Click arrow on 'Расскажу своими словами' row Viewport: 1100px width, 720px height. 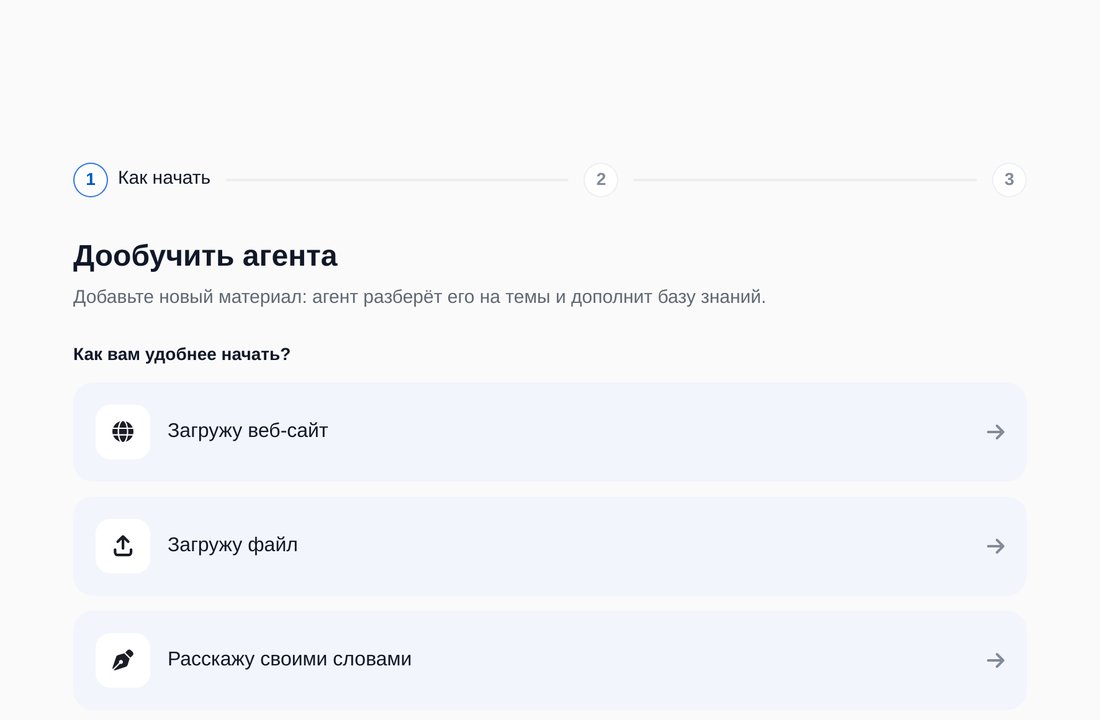coord(995,660)
